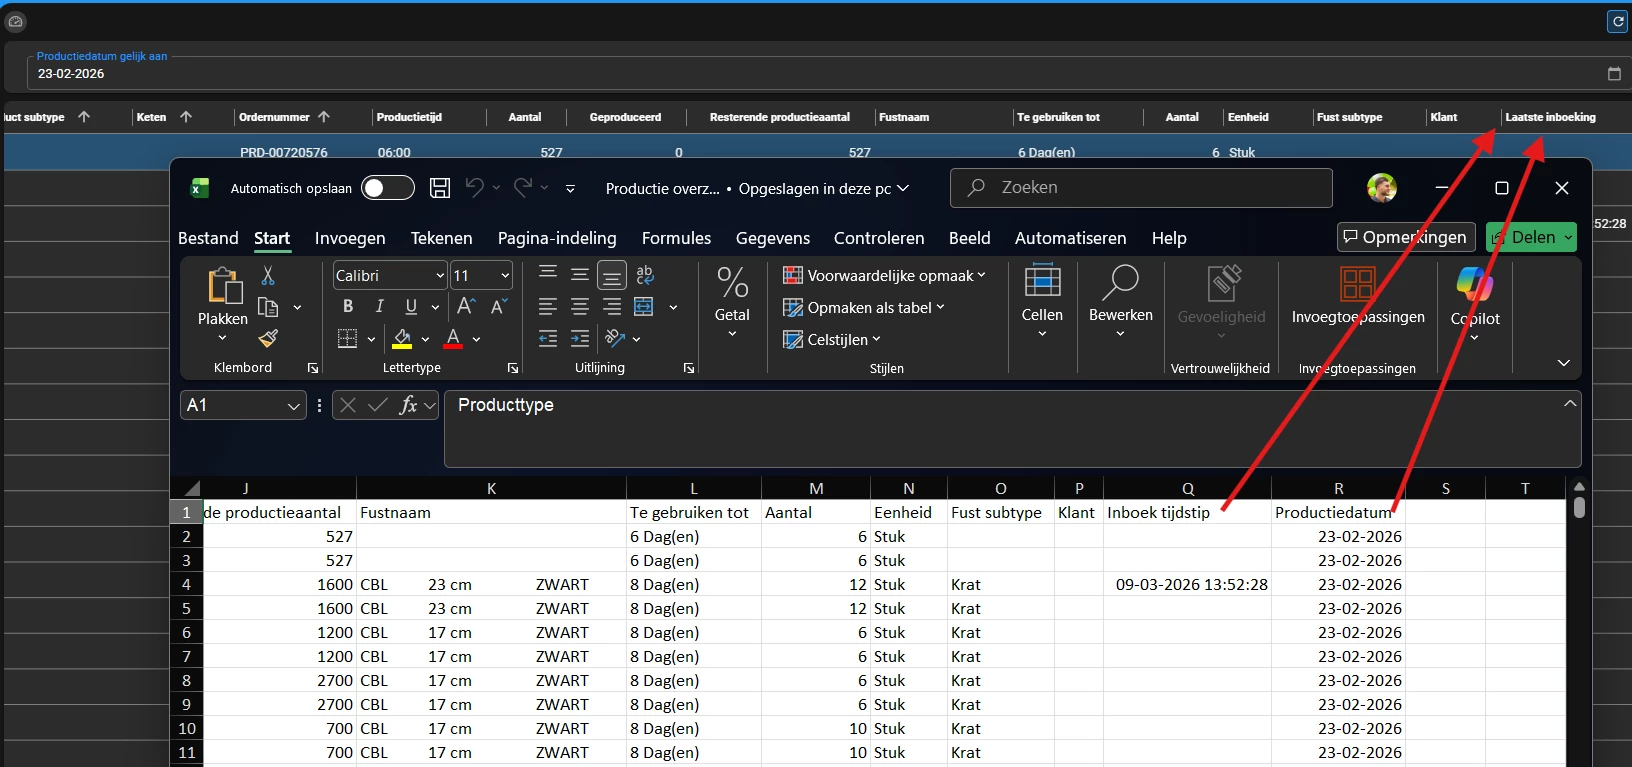Switch to the Formules tab
Screen dimensions: 1632x767
click(676, 238)
